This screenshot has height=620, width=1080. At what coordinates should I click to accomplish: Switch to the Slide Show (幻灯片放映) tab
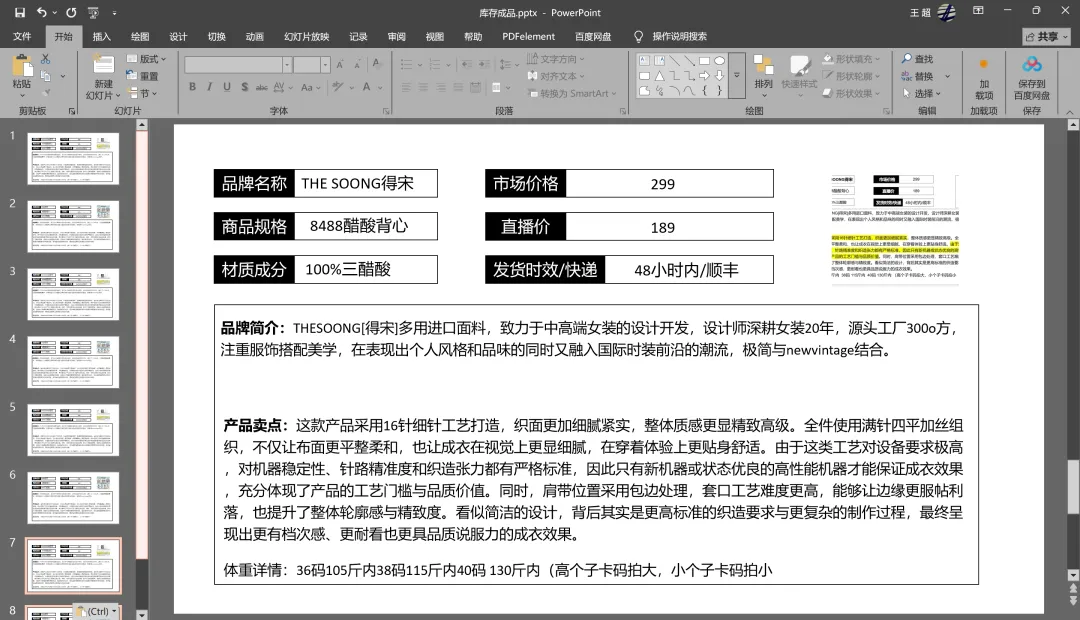307,37
